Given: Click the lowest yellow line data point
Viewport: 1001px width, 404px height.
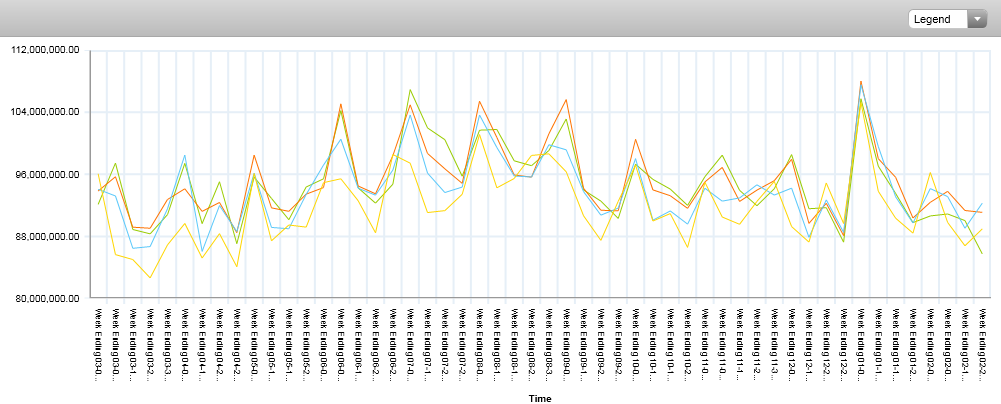Looking at the screenshot, I should [x=150, y=278].
